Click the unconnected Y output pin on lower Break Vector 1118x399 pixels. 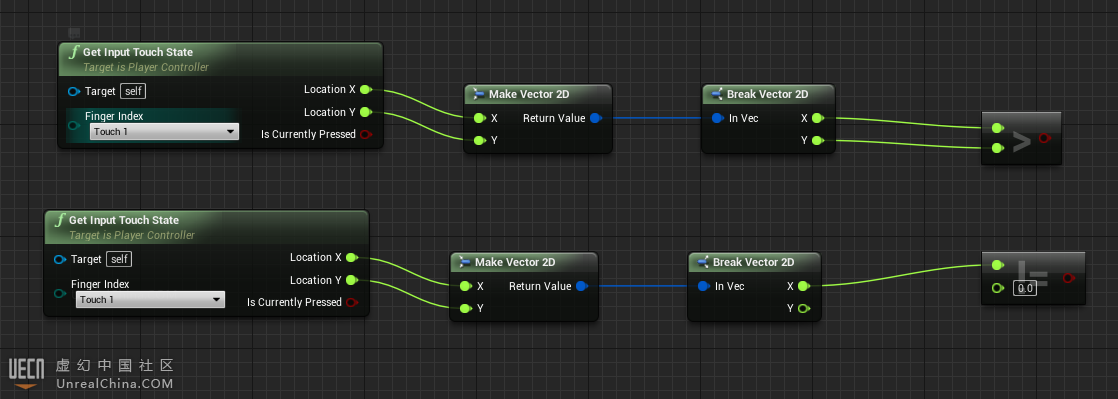pyautogui.click(x=804, y=309)
